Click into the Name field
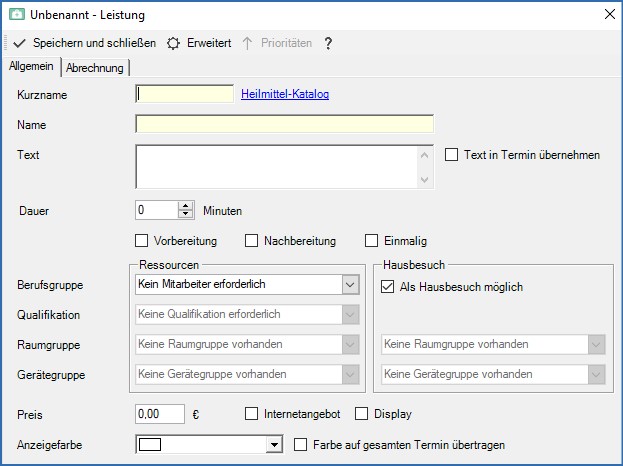The width and height of the screenshot is (623, 466). pos(284,124)
